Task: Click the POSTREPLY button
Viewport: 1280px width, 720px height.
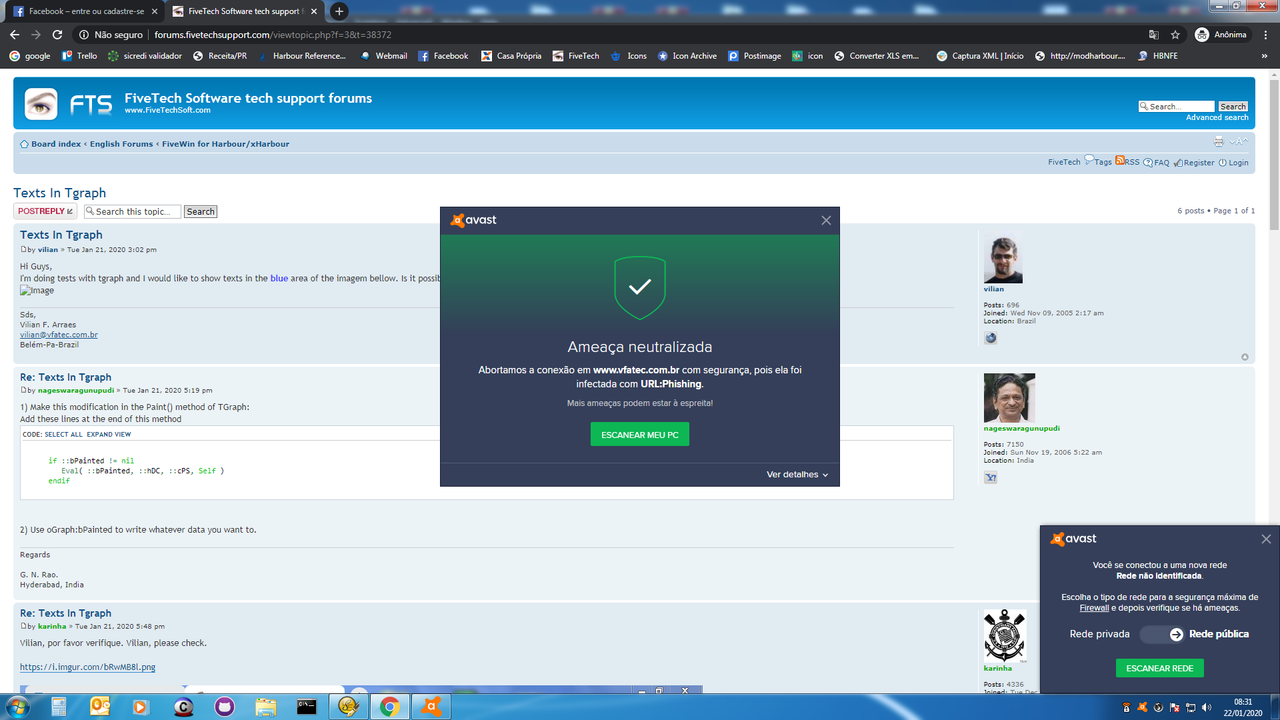Action: tap(45, 211)
